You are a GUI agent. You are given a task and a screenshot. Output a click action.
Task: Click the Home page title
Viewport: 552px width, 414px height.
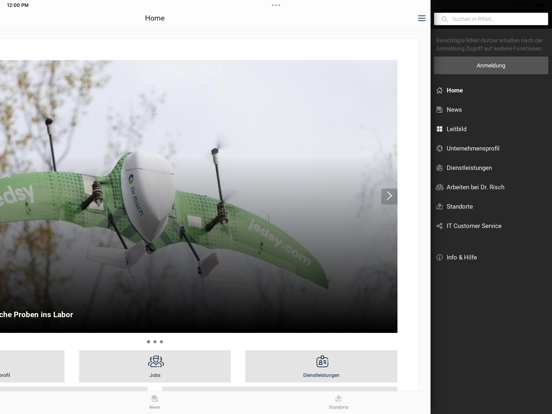(x=155, y=18)
